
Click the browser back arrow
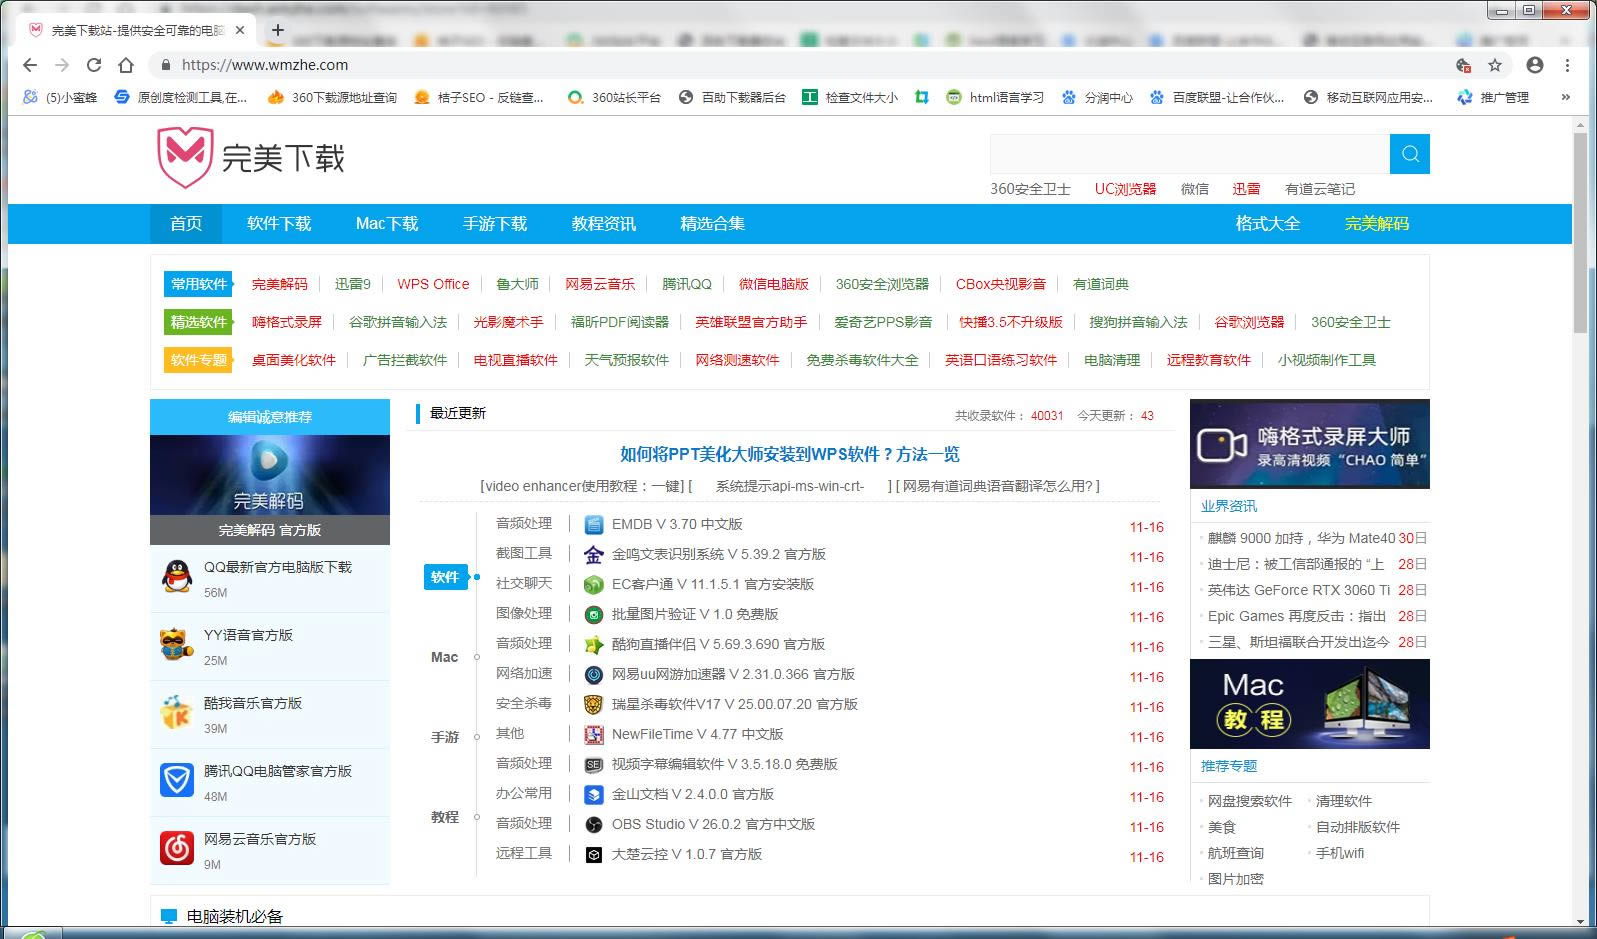(30, 65)
